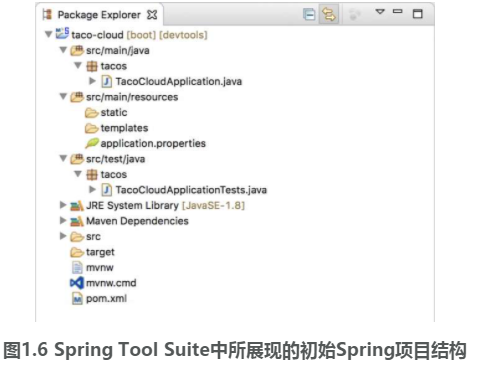Image resolution: width=482 pixels, height=368 pixels.
Task: Maximize the Package Explorer view
Action: point(417,14)
